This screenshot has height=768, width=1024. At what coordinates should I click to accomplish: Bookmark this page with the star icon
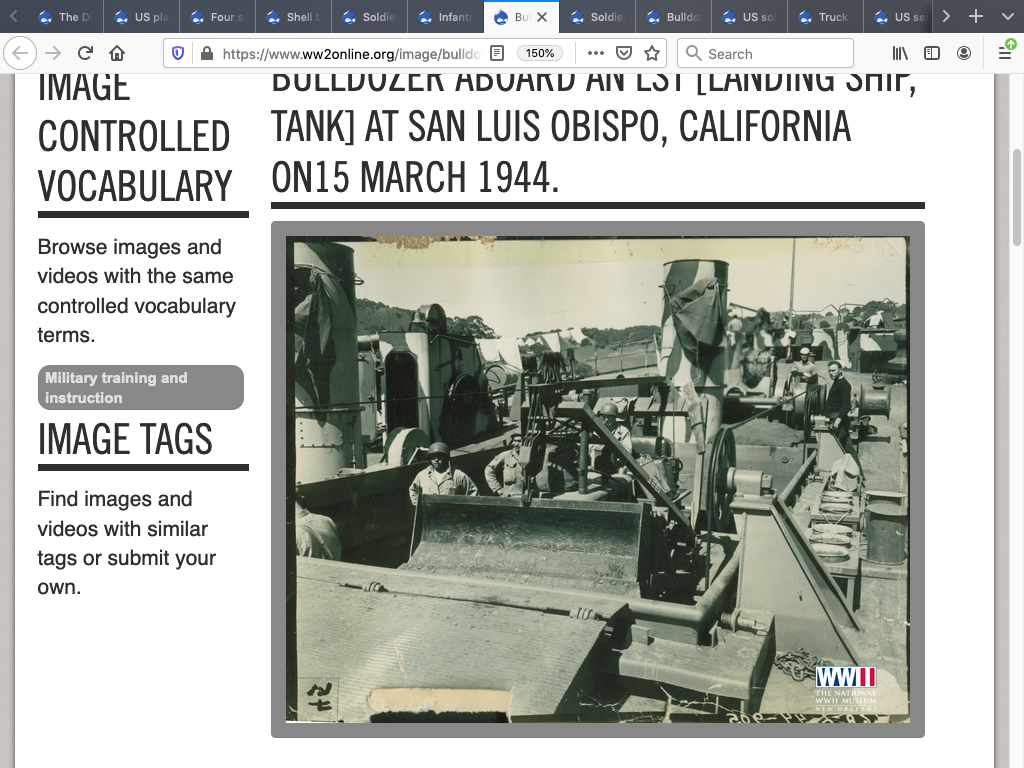click(652, 53)
